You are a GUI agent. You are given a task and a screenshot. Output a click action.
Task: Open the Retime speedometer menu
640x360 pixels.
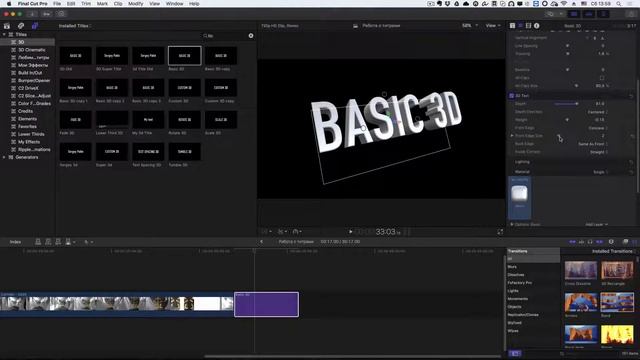pyautogui.click(x=297, y=232)
